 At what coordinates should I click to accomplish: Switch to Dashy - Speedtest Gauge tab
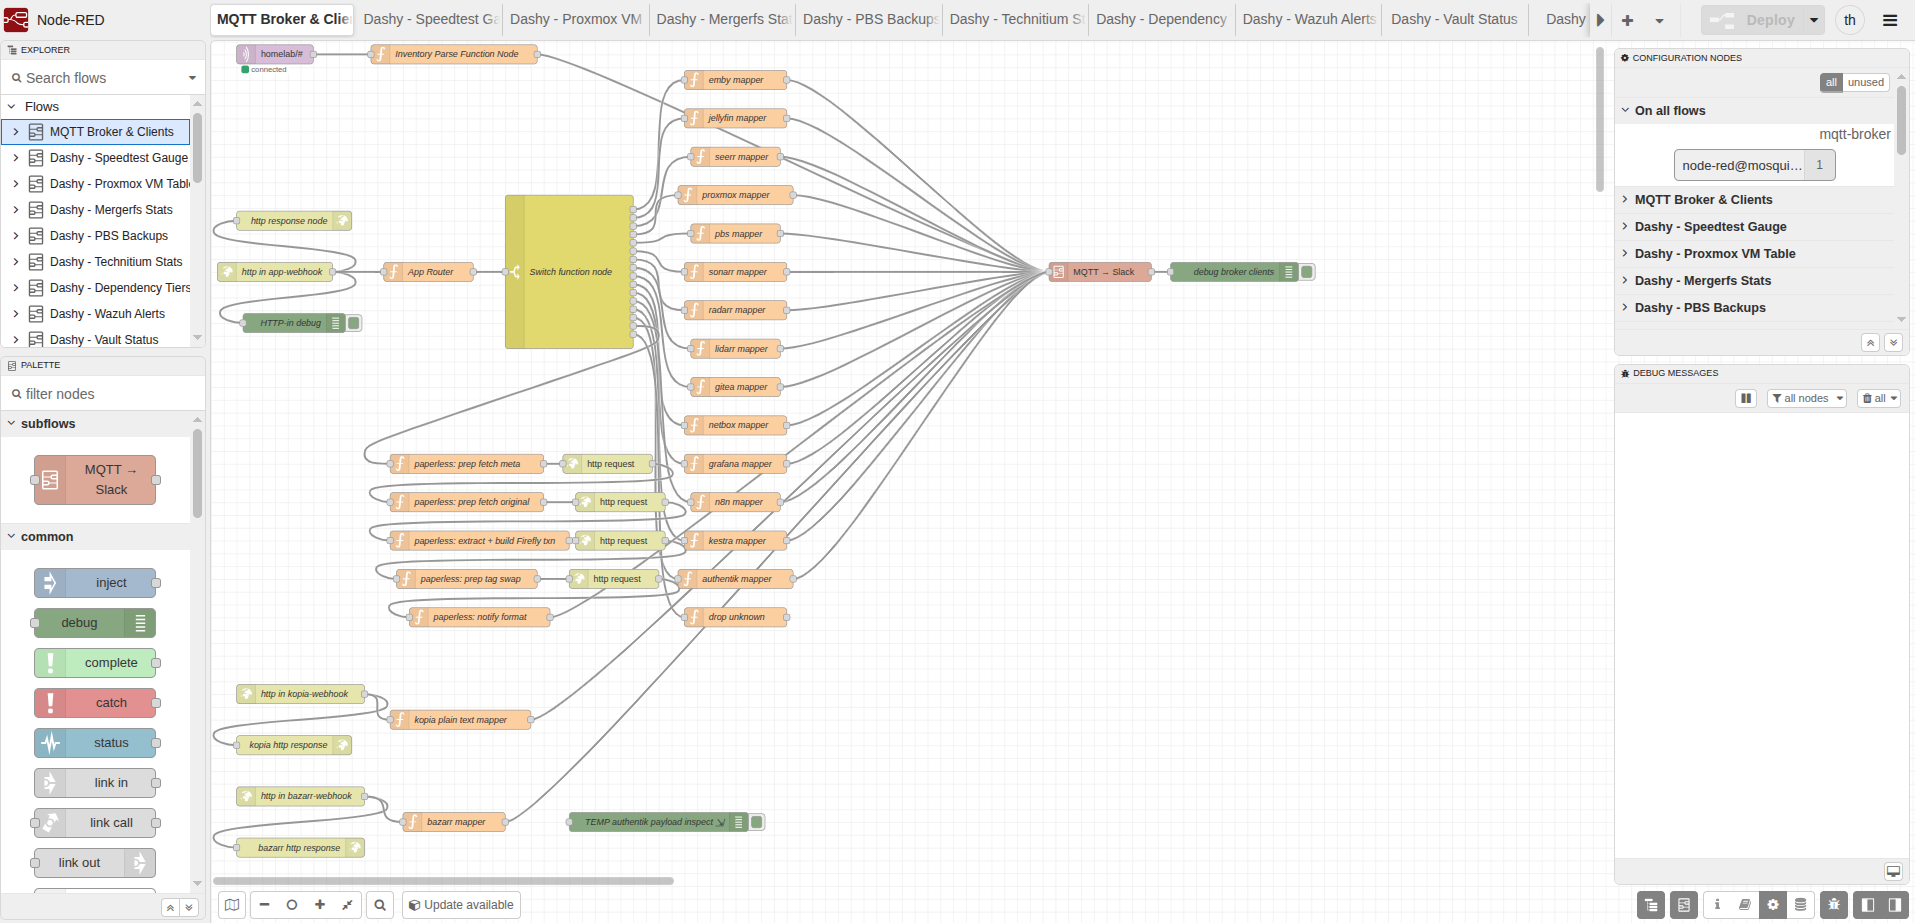click(430, 20)
